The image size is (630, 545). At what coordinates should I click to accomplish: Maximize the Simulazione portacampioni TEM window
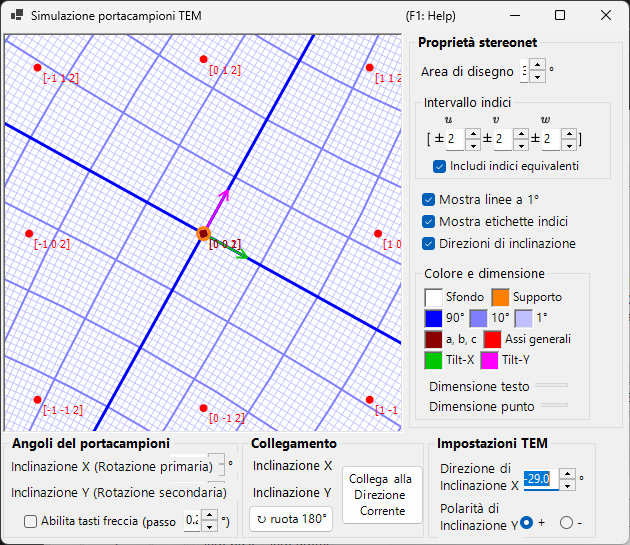point(560,15)
